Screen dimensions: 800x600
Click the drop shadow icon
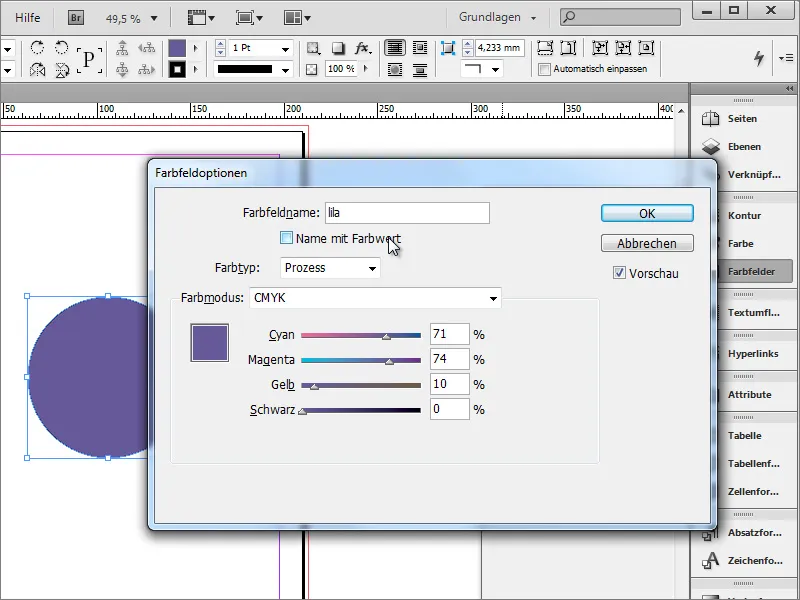tap(337, 47)
